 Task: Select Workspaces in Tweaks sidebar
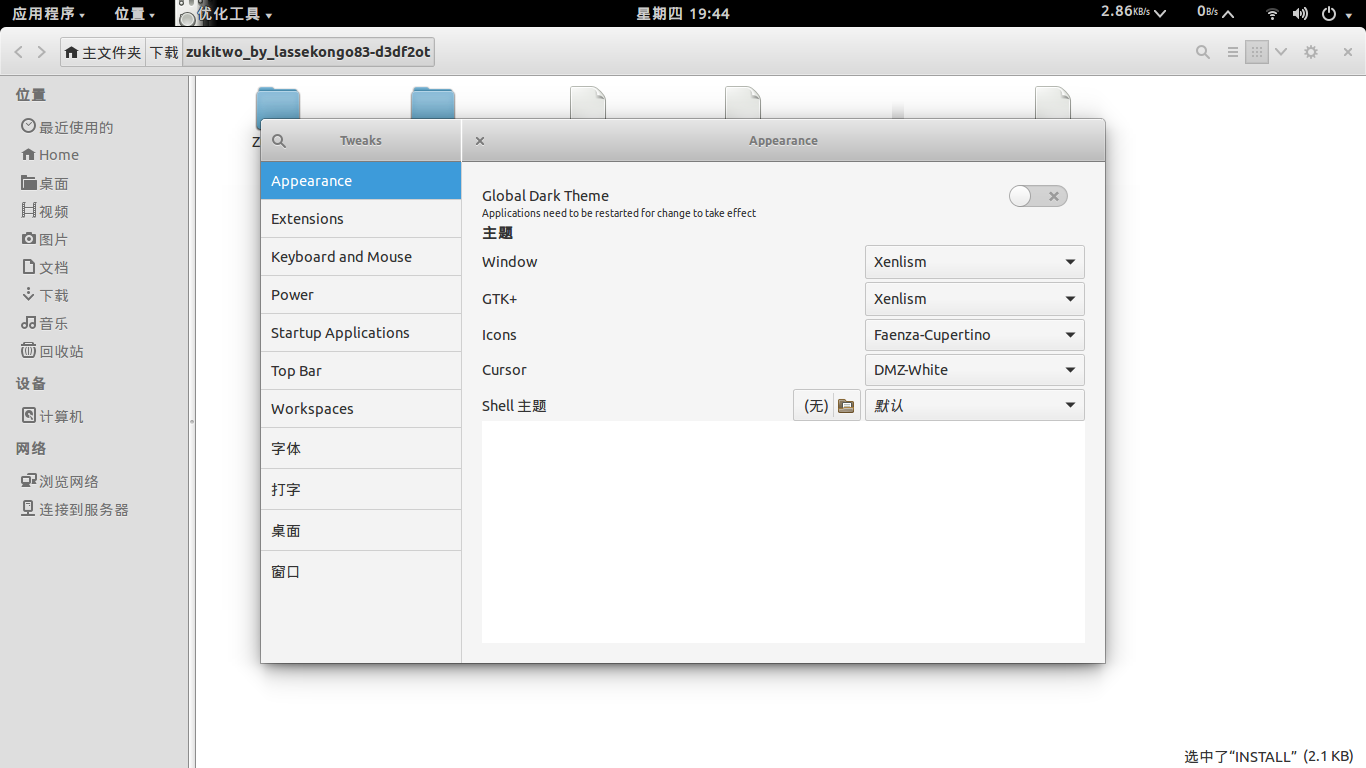(361, 409)
